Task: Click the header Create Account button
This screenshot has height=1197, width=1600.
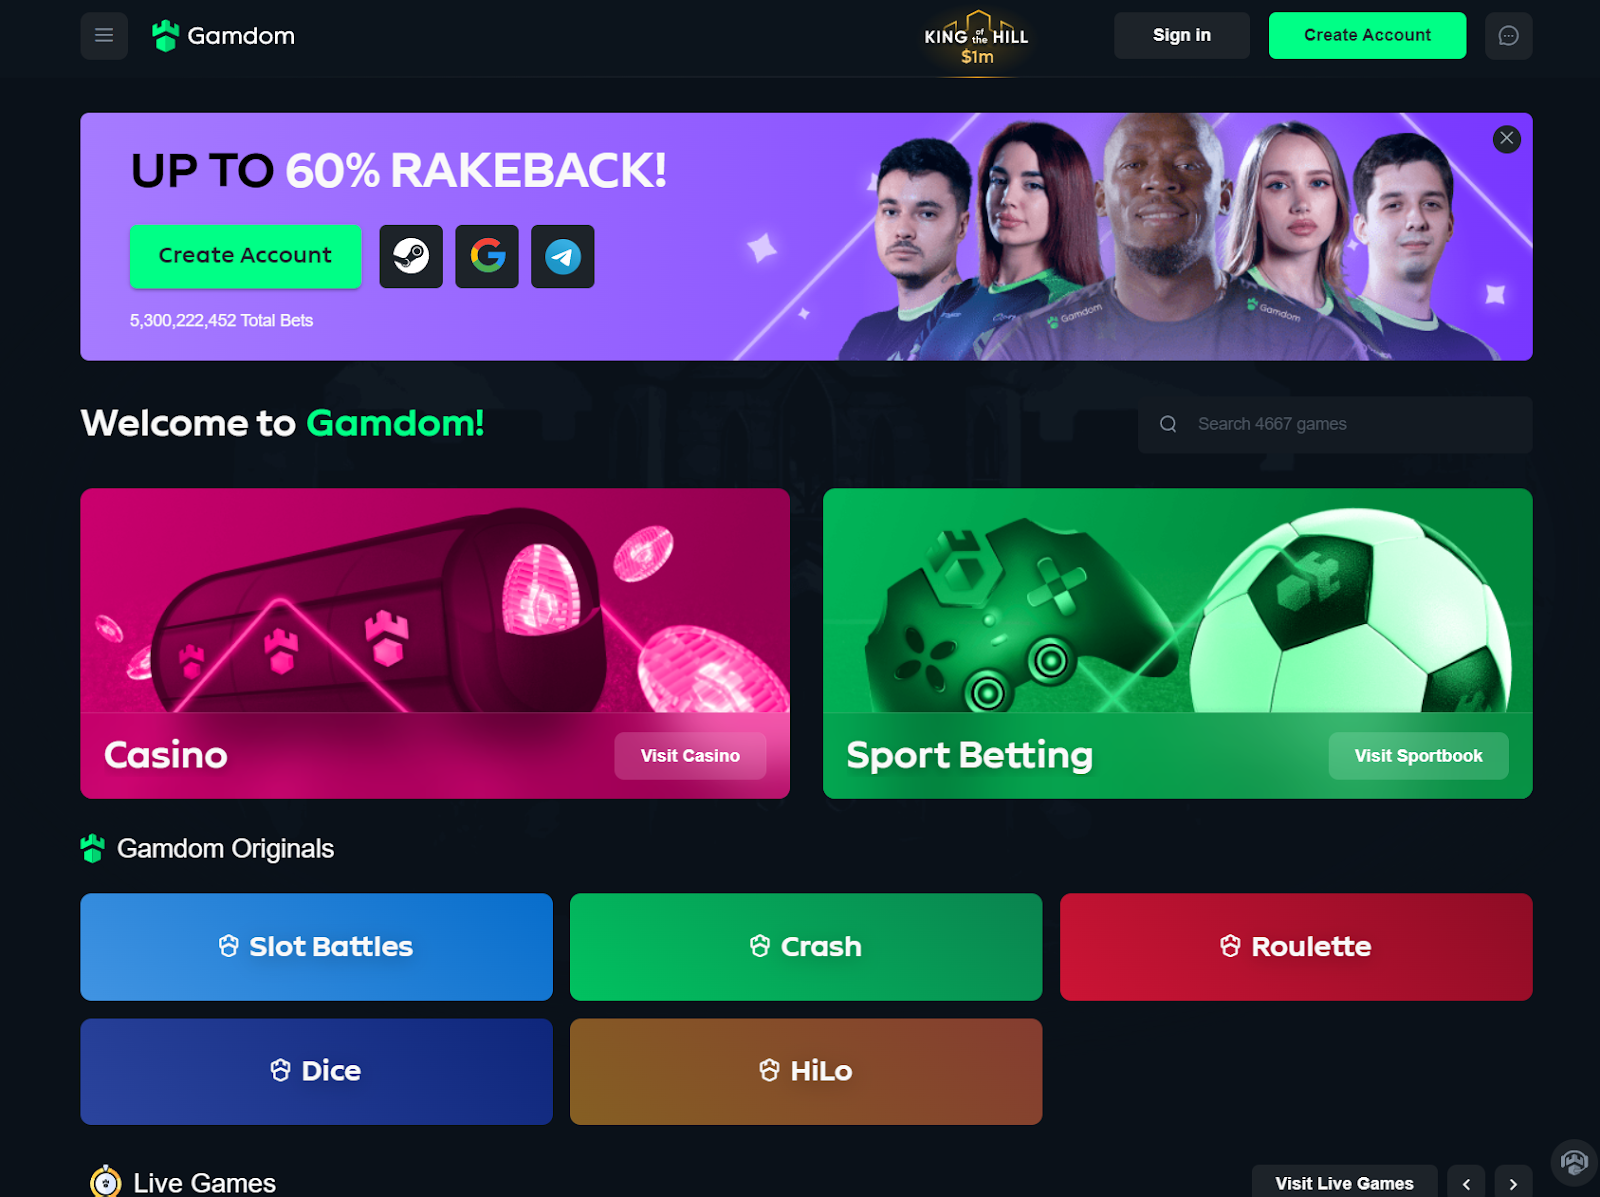Action: click(x=1367, y=36)
